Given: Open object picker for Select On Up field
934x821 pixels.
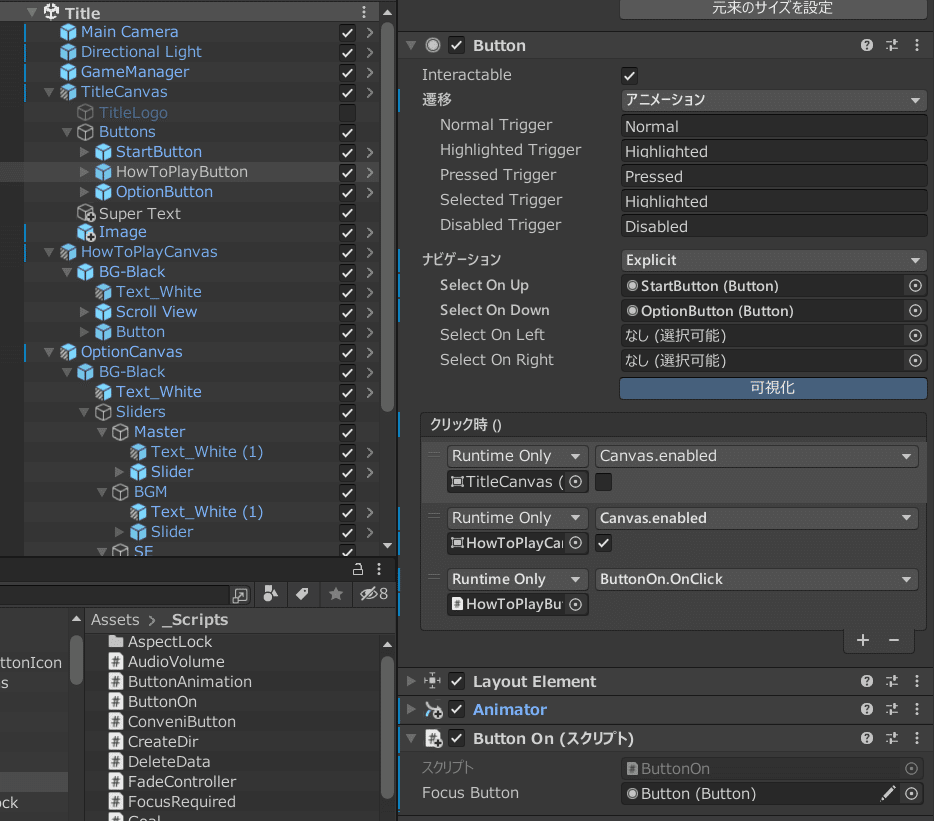Looking at the screenshot, I should (x=916, y=286).
